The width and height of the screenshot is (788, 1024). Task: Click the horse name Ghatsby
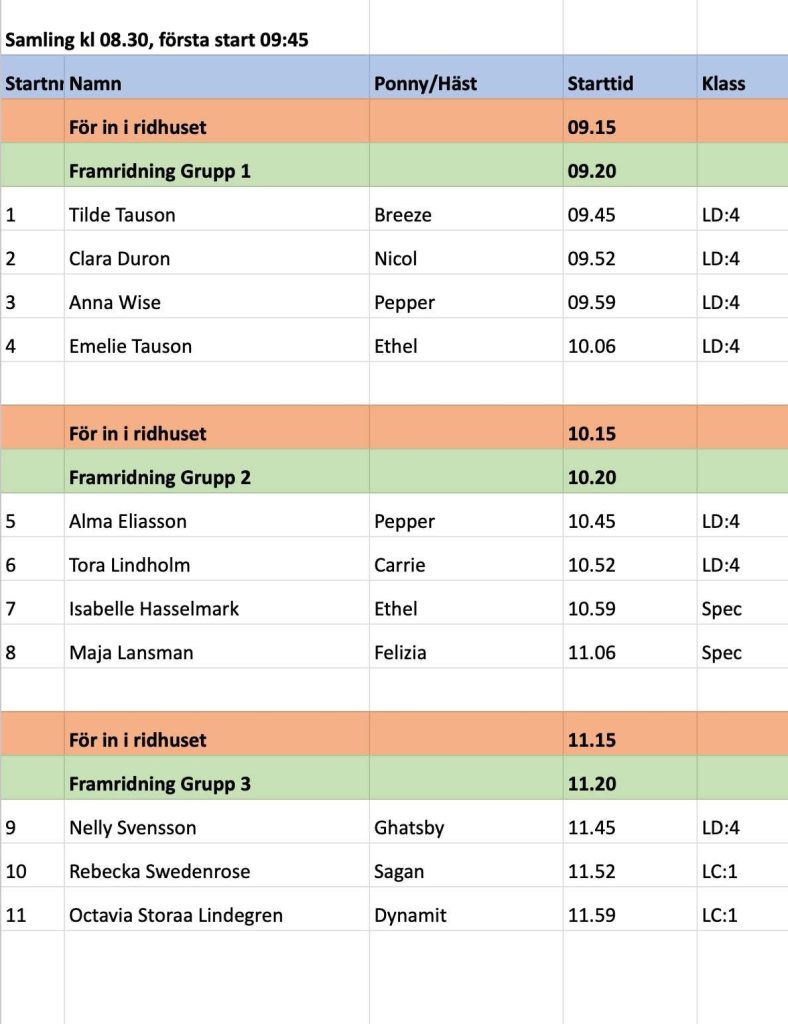point(409,828)
